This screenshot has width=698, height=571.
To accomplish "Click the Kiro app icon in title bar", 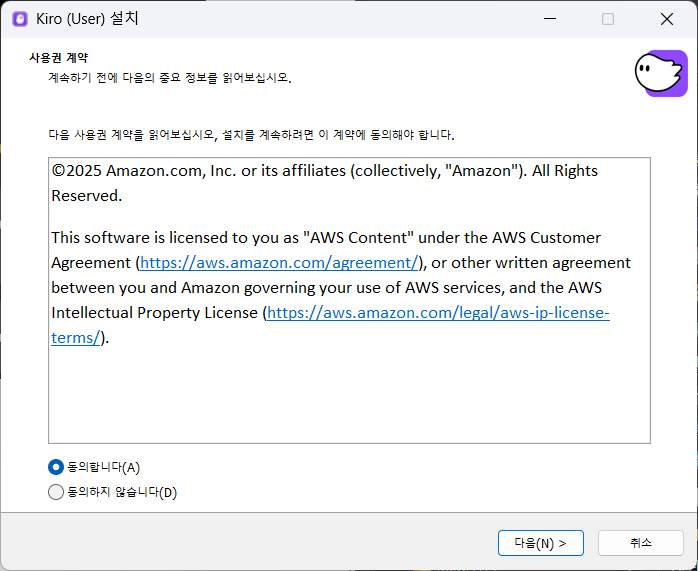I will coord(20,19).
